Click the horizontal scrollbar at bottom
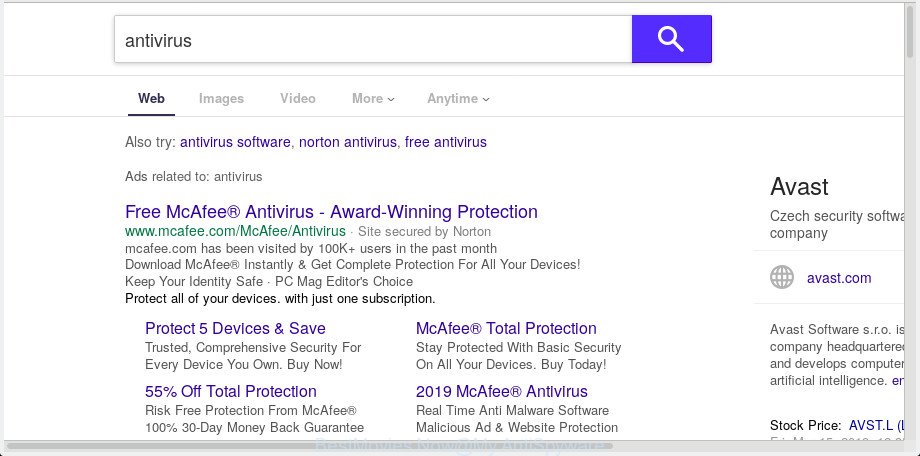The height and width of the screenshot is (456, 920). coord(308,447)
